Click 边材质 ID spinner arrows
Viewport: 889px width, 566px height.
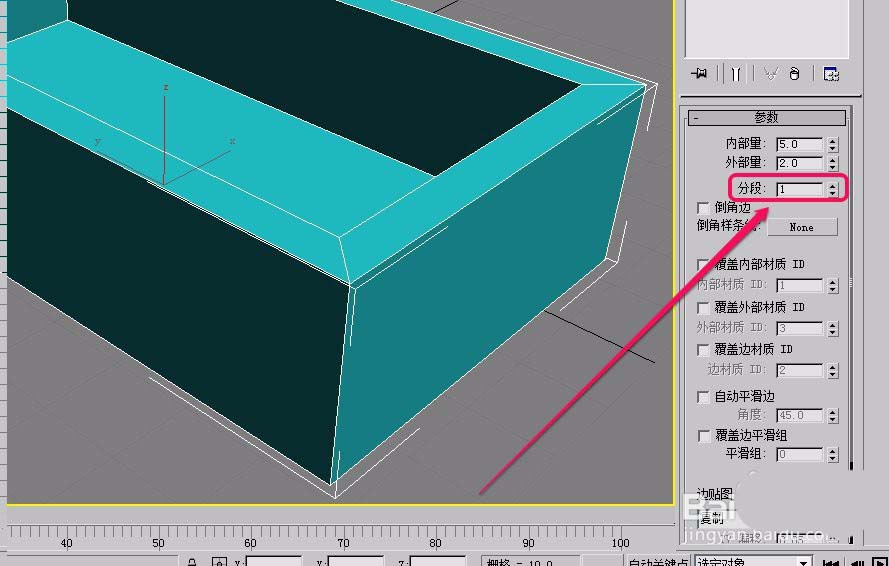coord(832,370)
